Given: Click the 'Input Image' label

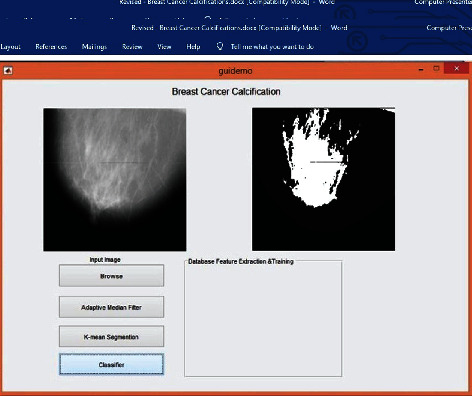Looking at the screenshot, I should (x=105, y=259).
